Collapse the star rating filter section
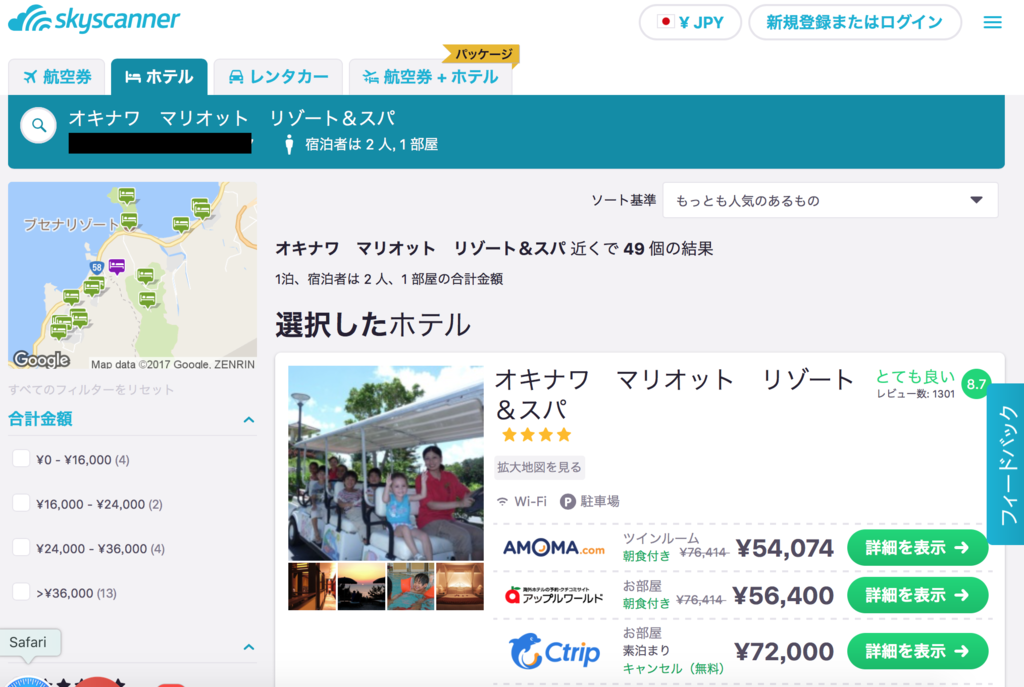1024x687 pixels. tap(248, 647)
